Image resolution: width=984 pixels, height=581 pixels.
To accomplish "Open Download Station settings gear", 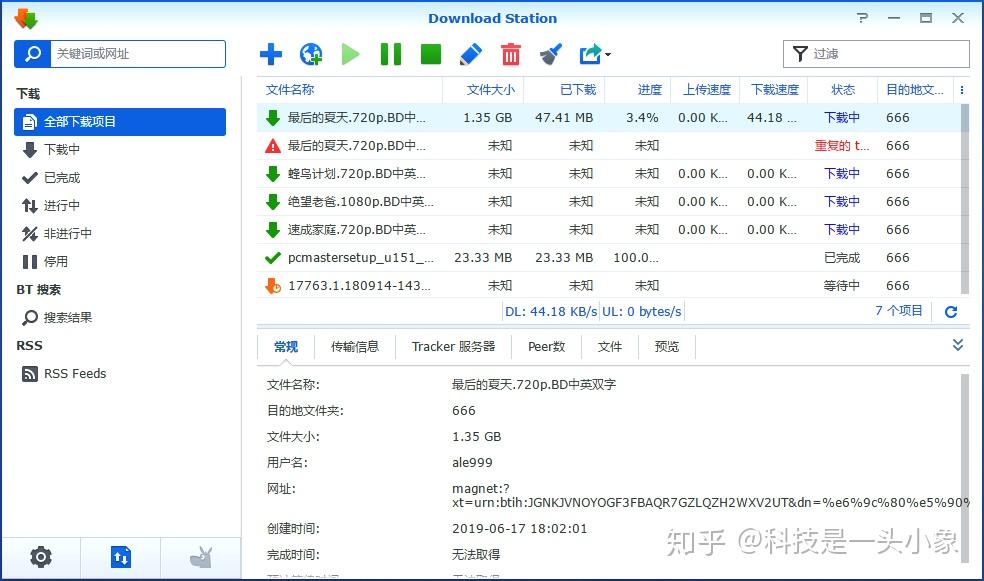I will (x=40, y=557).
